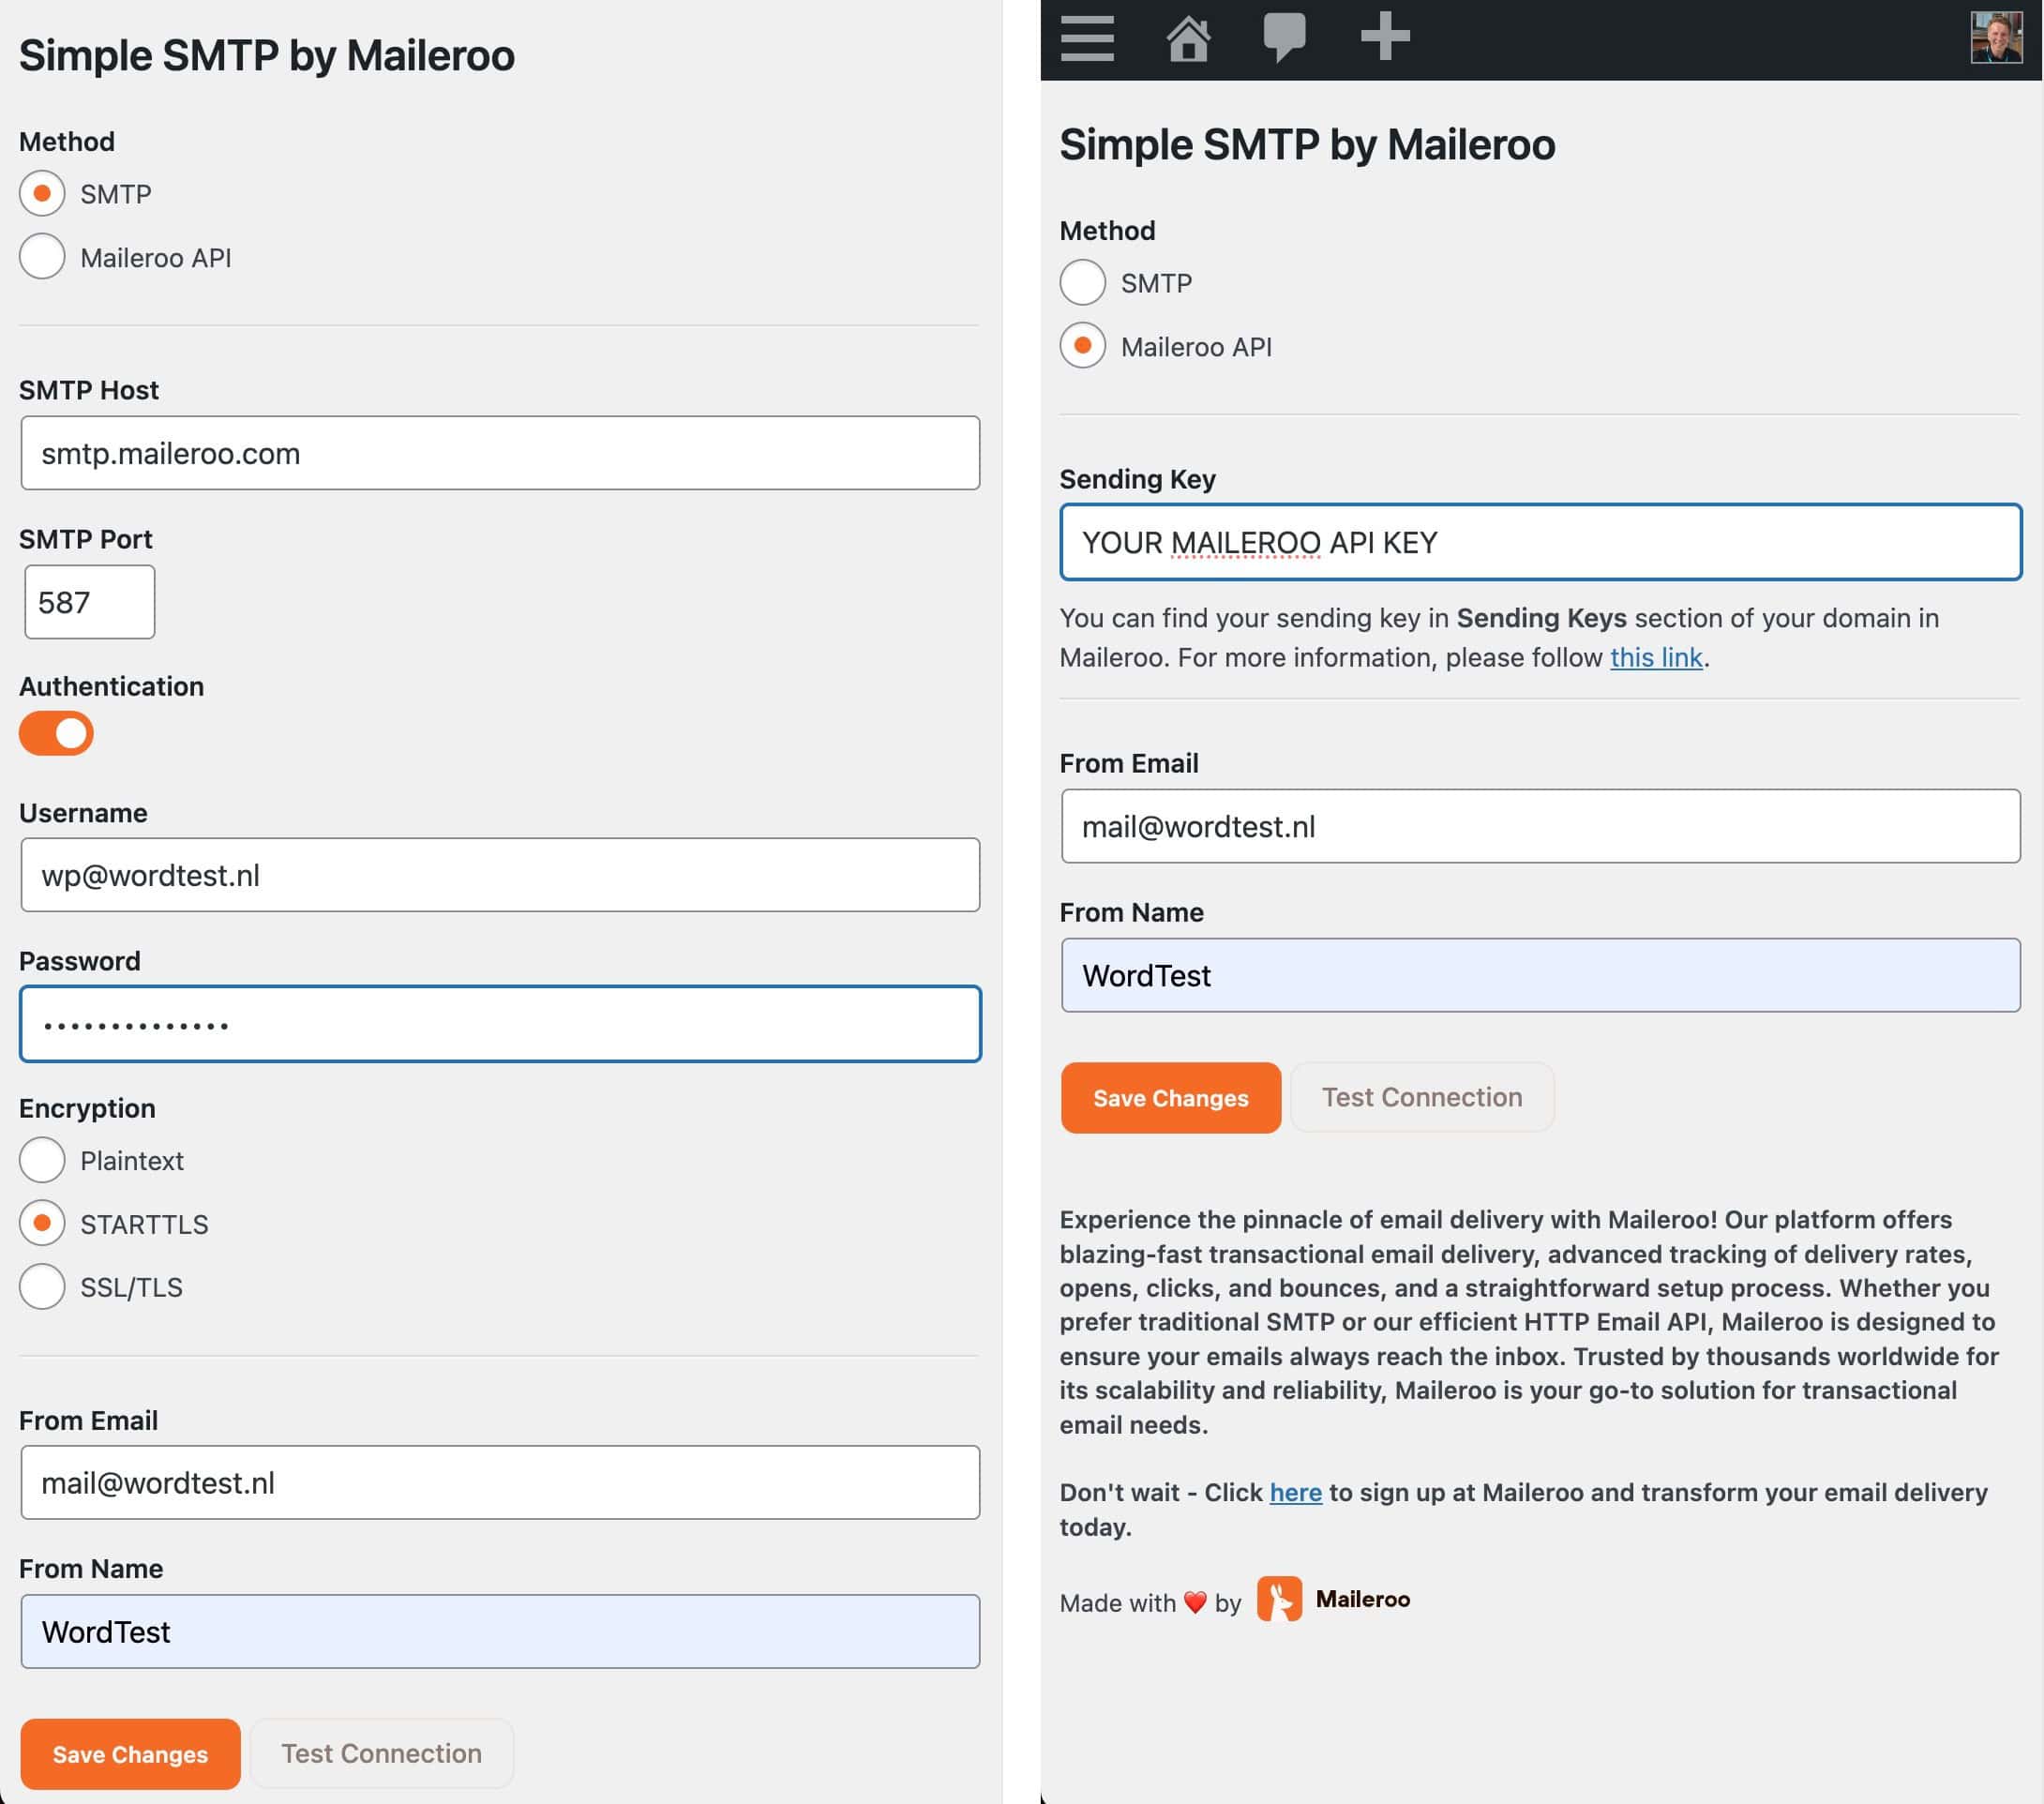Viewport: 2044px width, 1804px height.
Task: Focus the Password field
Action: click(500, 1024)
